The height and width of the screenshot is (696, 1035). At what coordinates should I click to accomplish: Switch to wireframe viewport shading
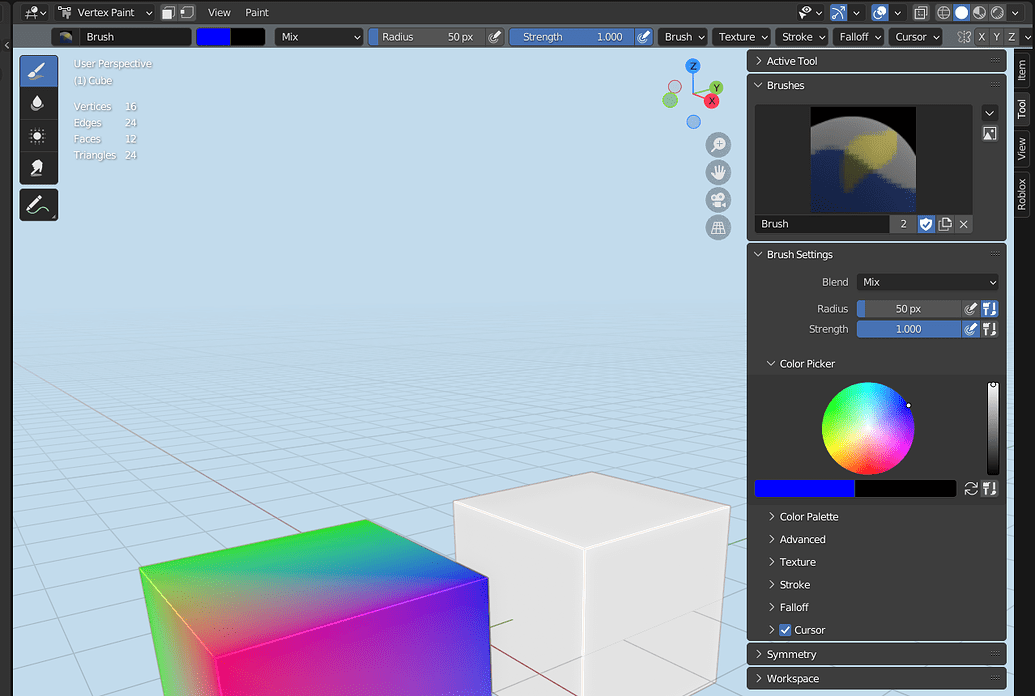[x=943, y=12]
